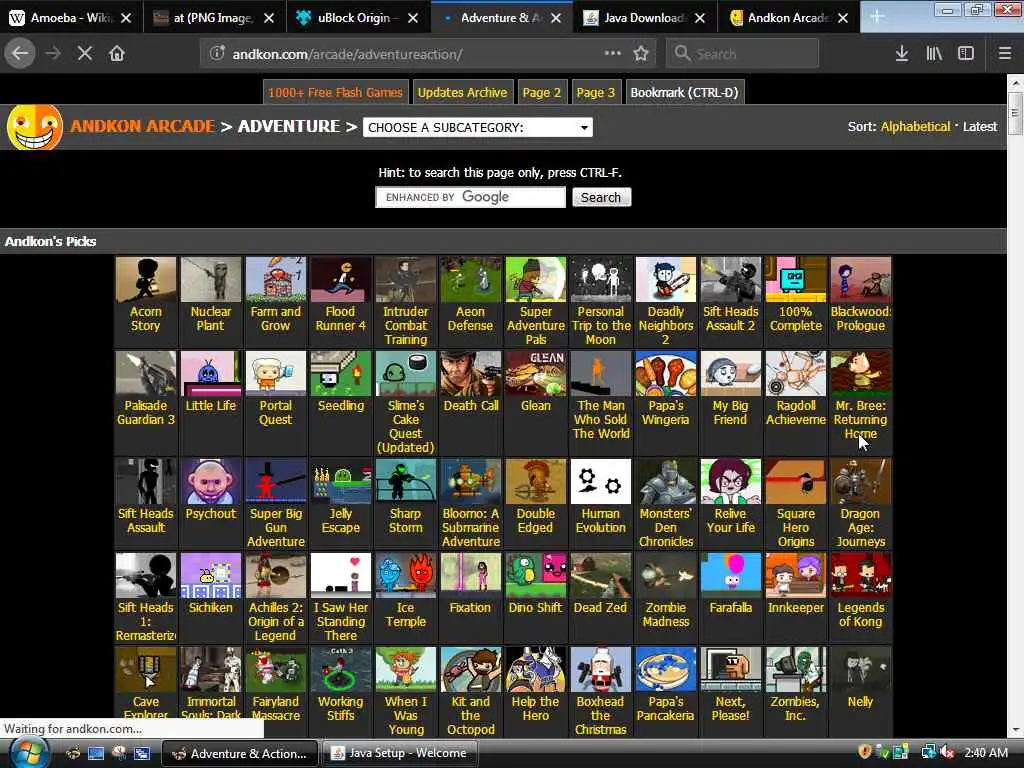Viewport: 1024px width, 768px height.
Task: Toggle the sidebar icon in Firefox toolbar
Action: pos(966,54)
